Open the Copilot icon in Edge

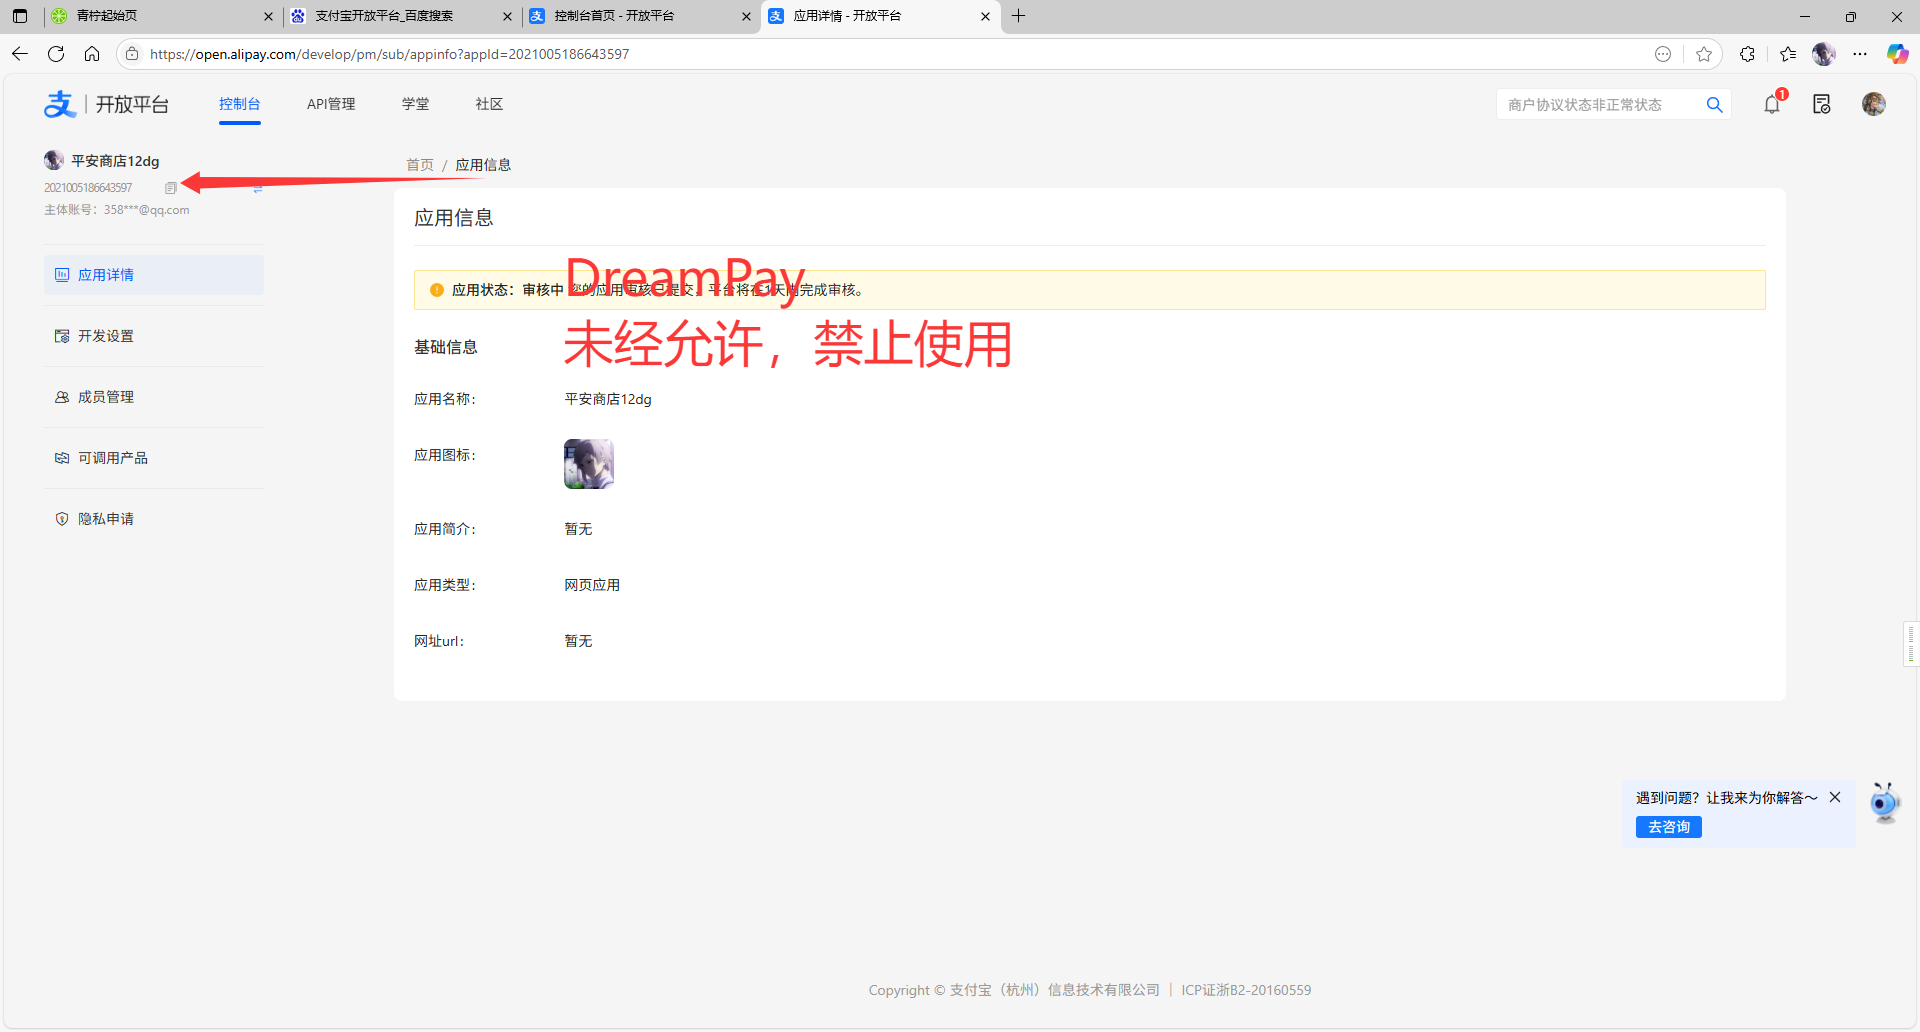[1897, 54]
